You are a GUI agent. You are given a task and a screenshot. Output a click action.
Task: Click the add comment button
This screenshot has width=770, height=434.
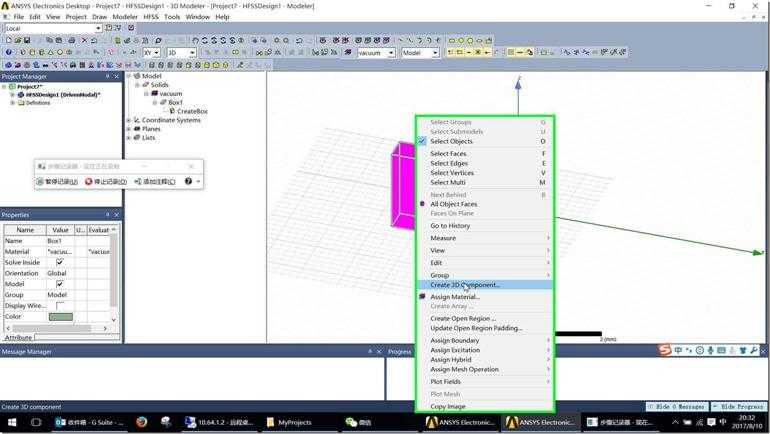click(x=155, y=182)
